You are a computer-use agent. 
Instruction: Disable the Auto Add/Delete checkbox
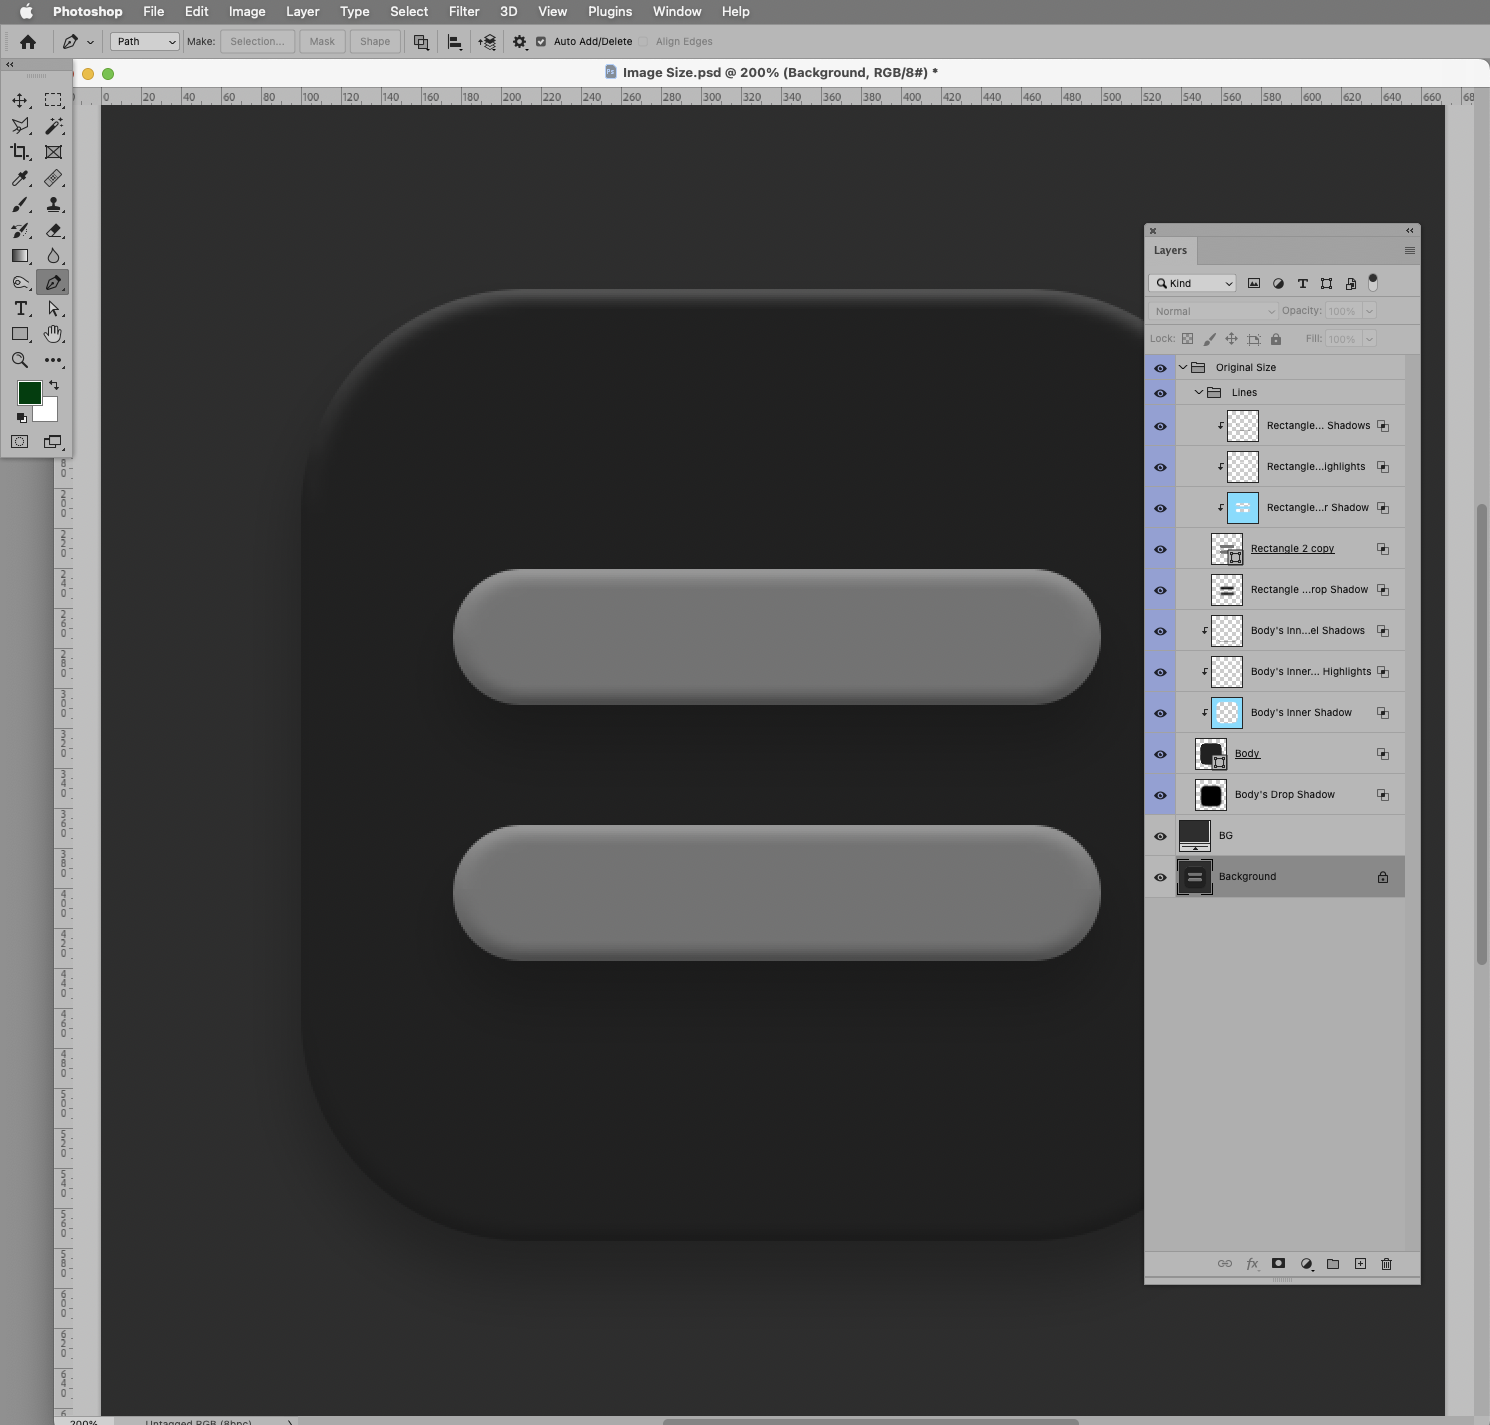[541, 41]
